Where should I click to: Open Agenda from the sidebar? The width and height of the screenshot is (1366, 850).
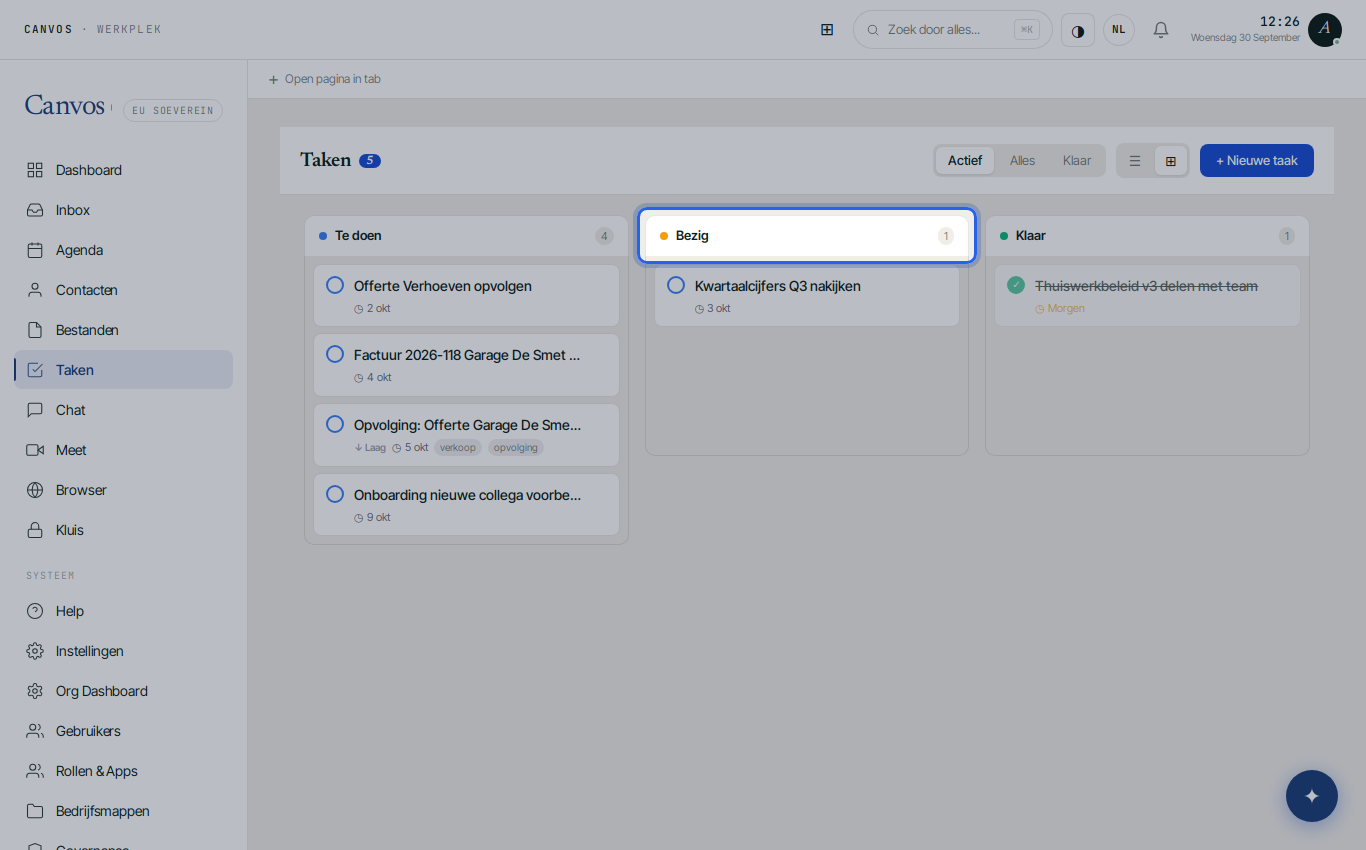point(124,250)
